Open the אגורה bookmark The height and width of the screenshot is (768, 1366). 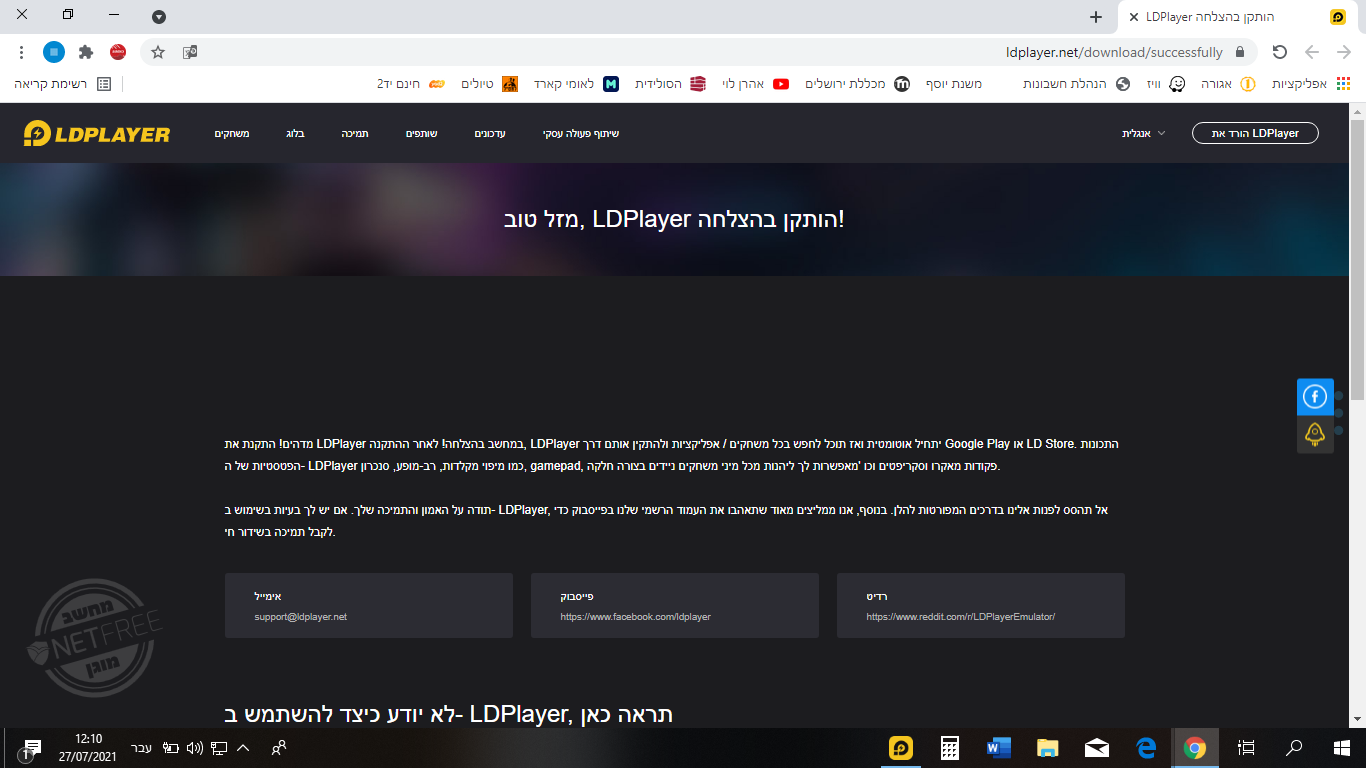coord(1228,84)
